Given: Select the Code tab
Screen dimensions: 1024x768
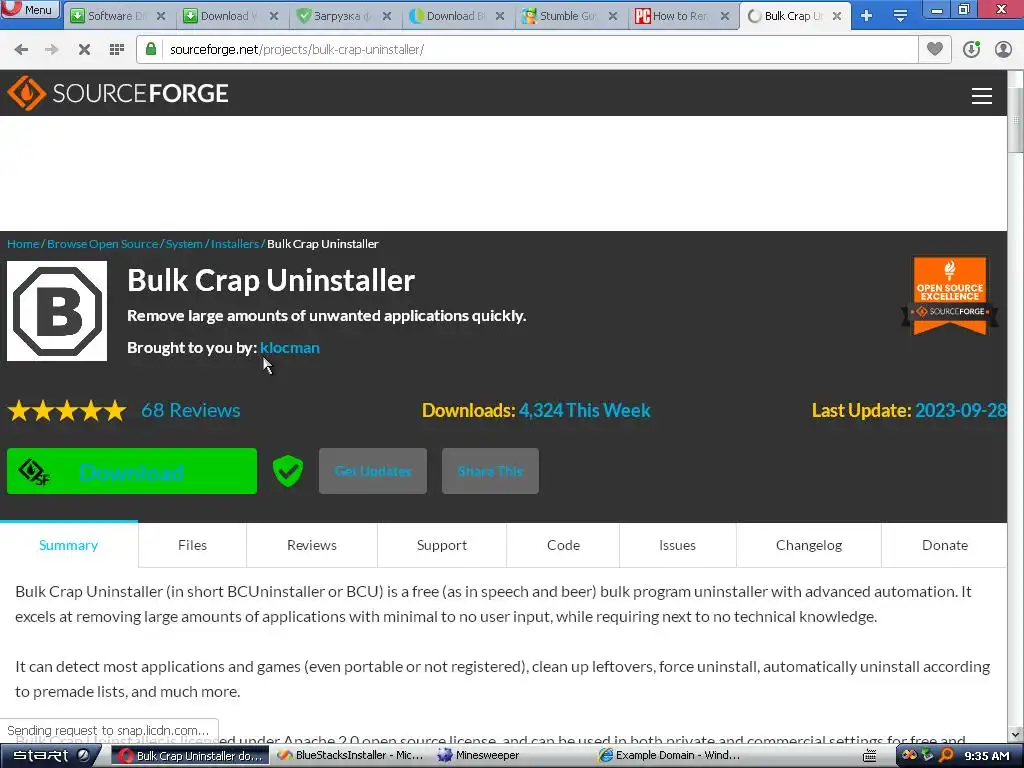Looking at the screenshot, I should pos(563,545).
